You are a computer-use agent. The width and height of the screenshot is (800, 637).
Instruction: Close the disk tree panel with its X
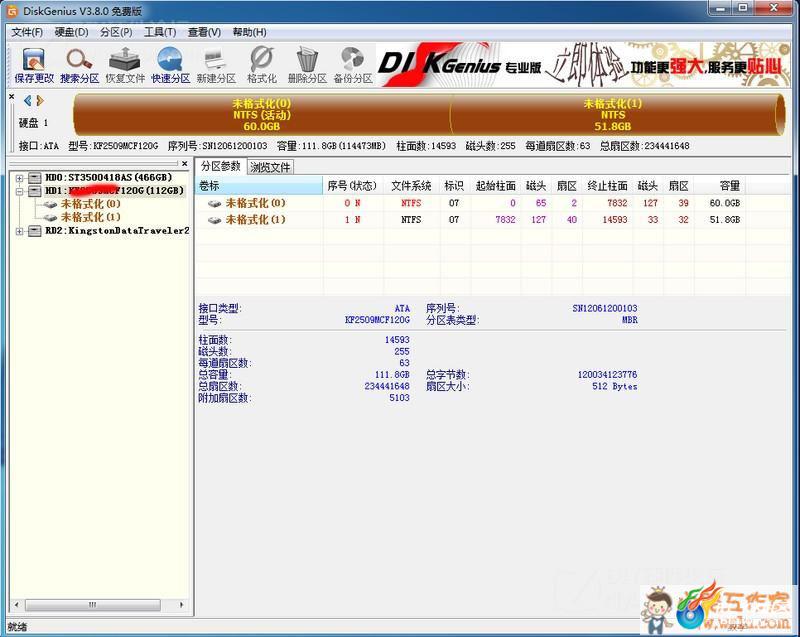click(x=185, y=164)
